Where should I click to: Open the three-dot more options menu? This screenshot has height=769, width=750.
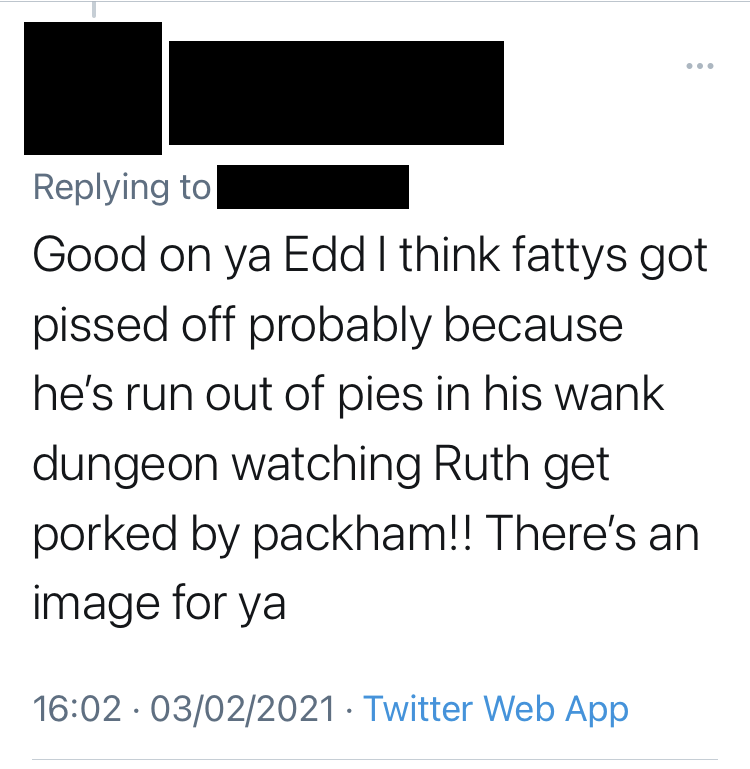click(x=699, y=66)
